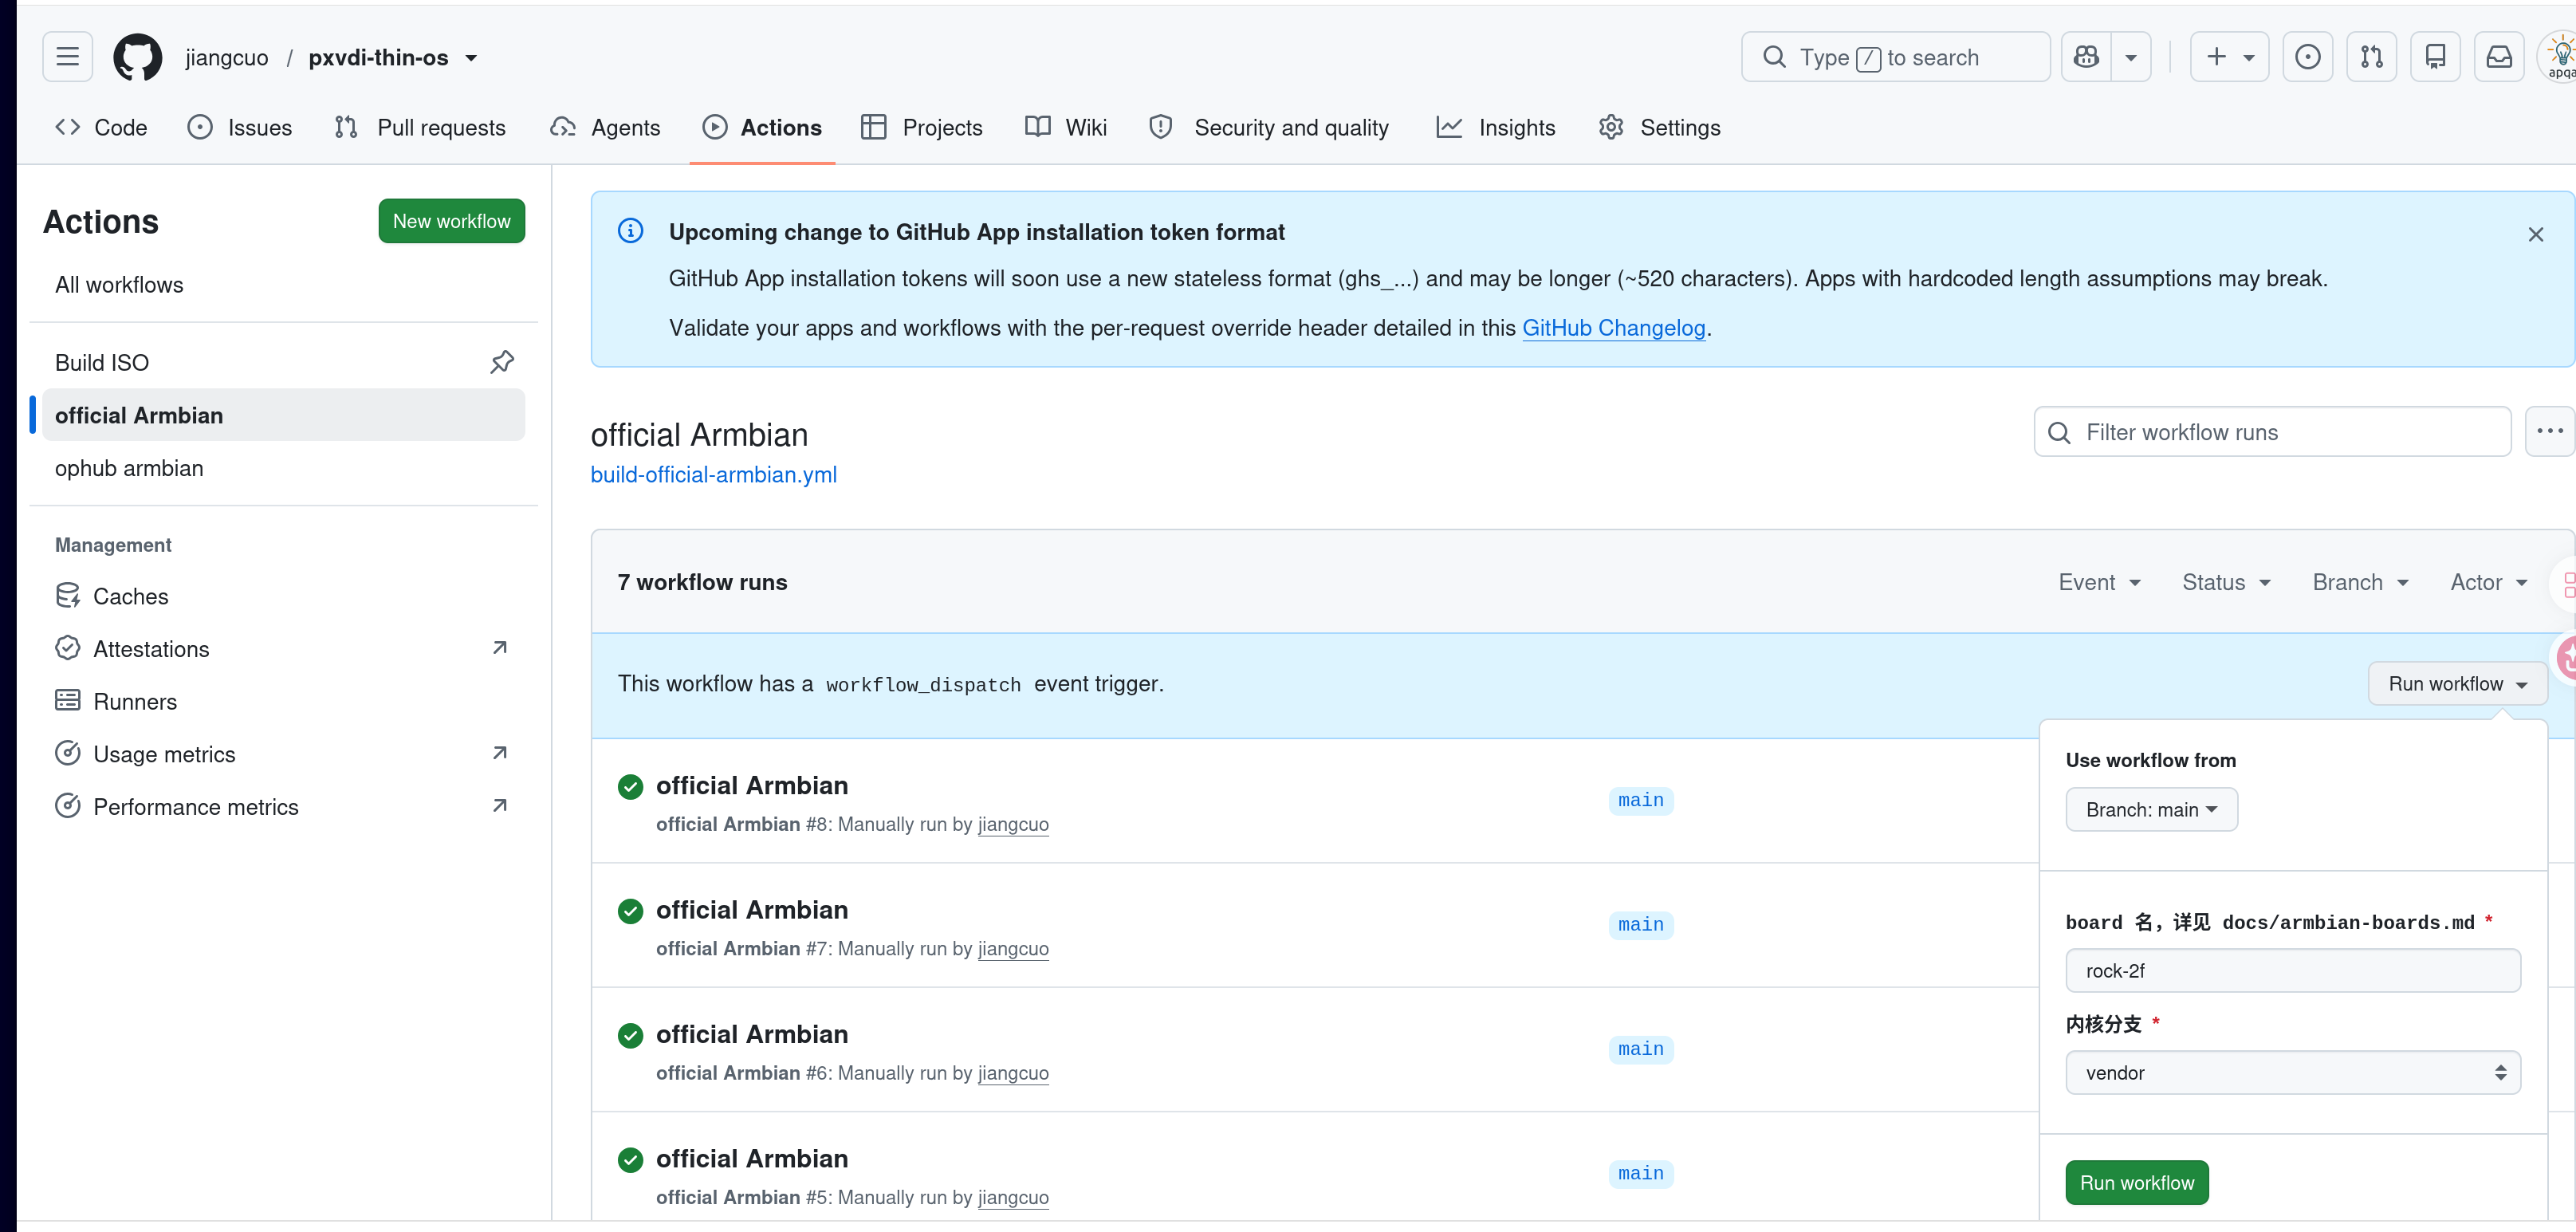Pin the Build ISO workflow
The width and height of the screenshot is (2576, 1232).
502,362
